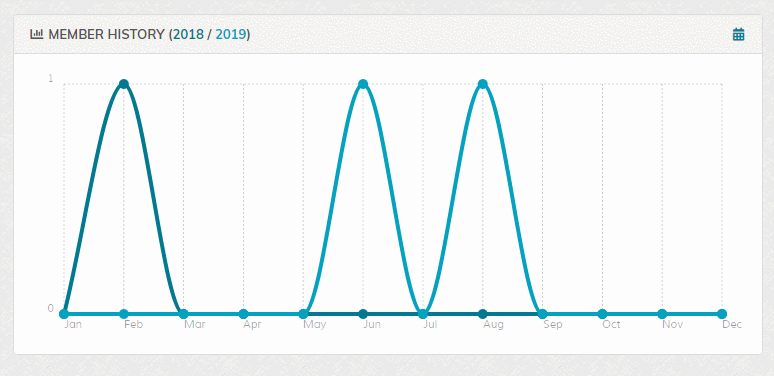Screen dimensions: 774x376
Task: Click the zero-value data point at Jan
Action: (x=64, y=314)
